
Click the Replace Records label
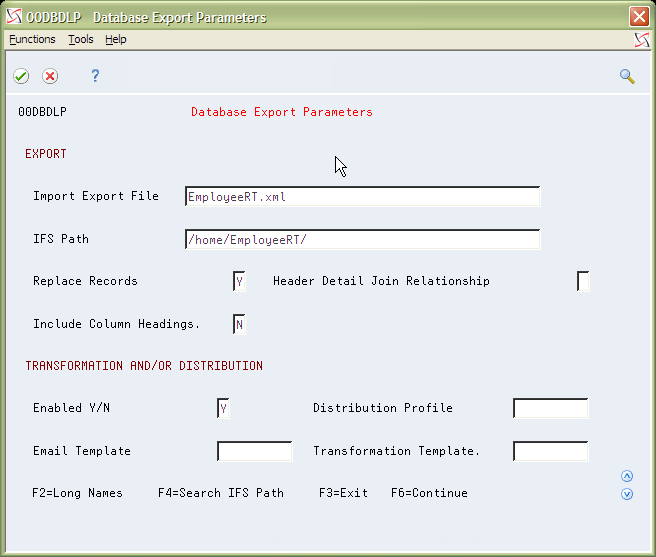[85, 281]
